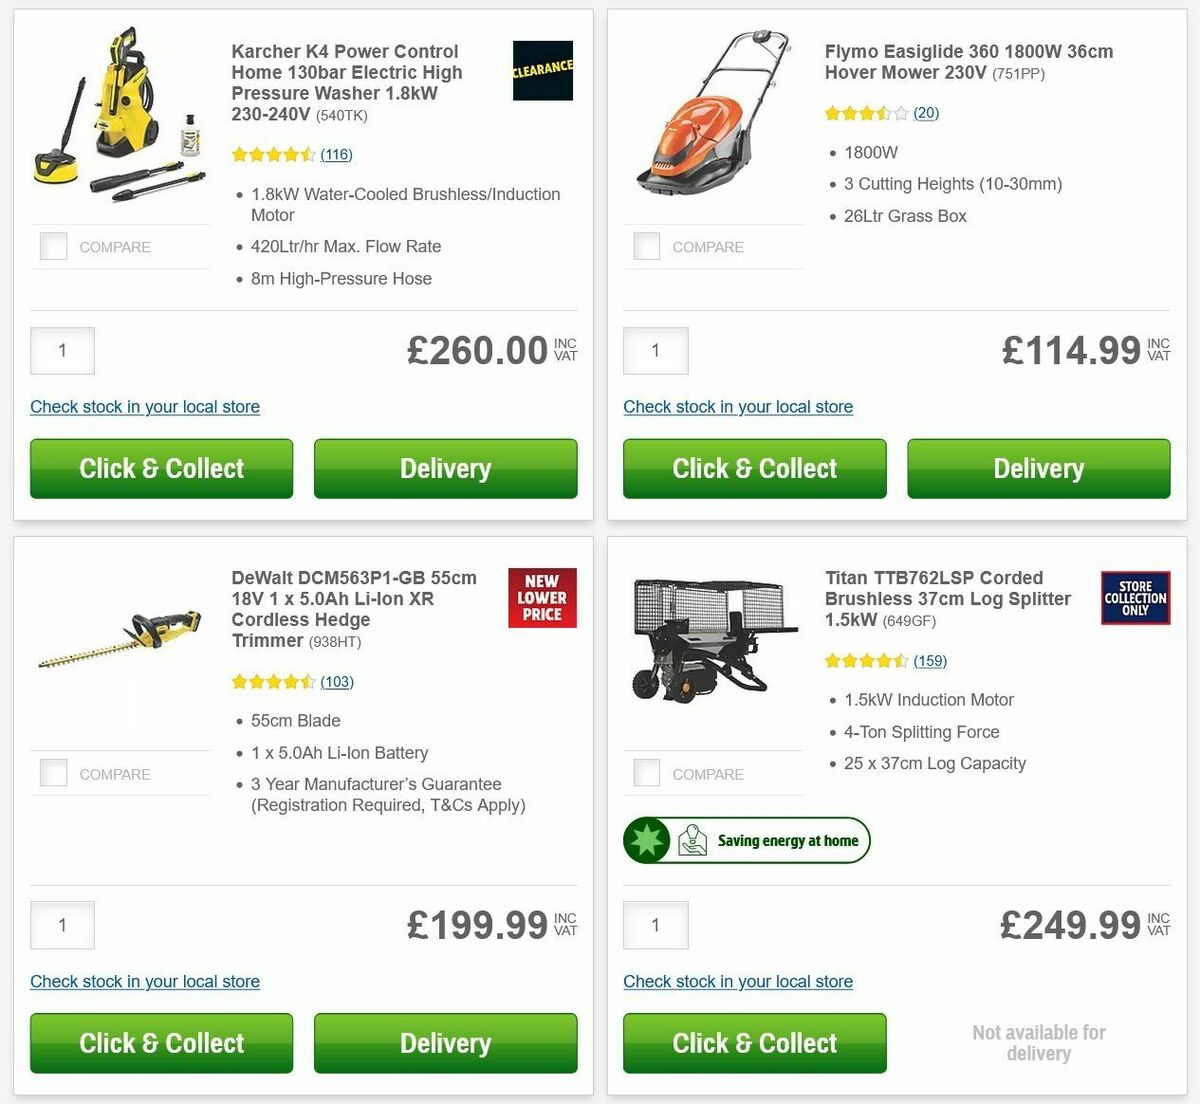1200x1104 pixels.
Task: Enable COMPARE for the Flymo hover mower
Action: pyautogui.click(x=646, y=246)
